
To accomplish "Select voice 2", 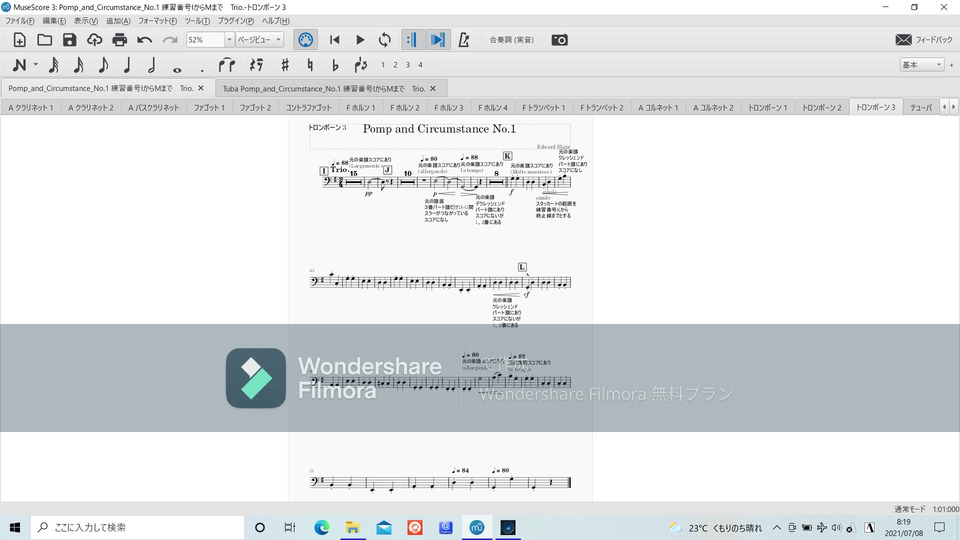I will [x=396, y=65].
